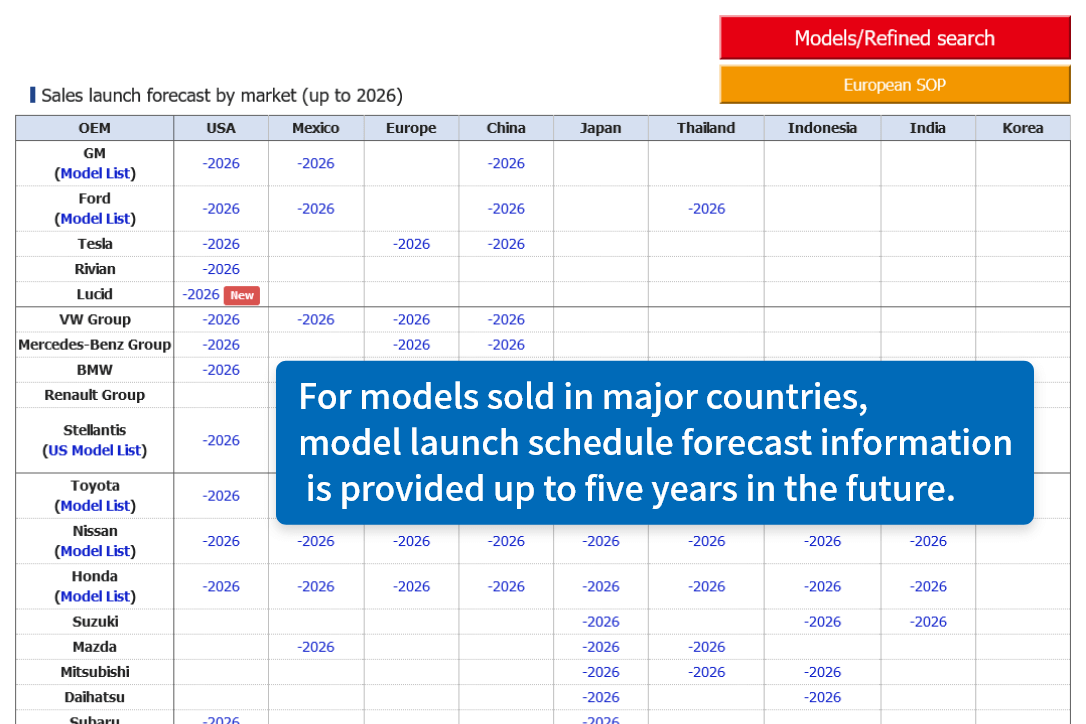Click Mazda's -2026 Mexico link

pos(316,646)
